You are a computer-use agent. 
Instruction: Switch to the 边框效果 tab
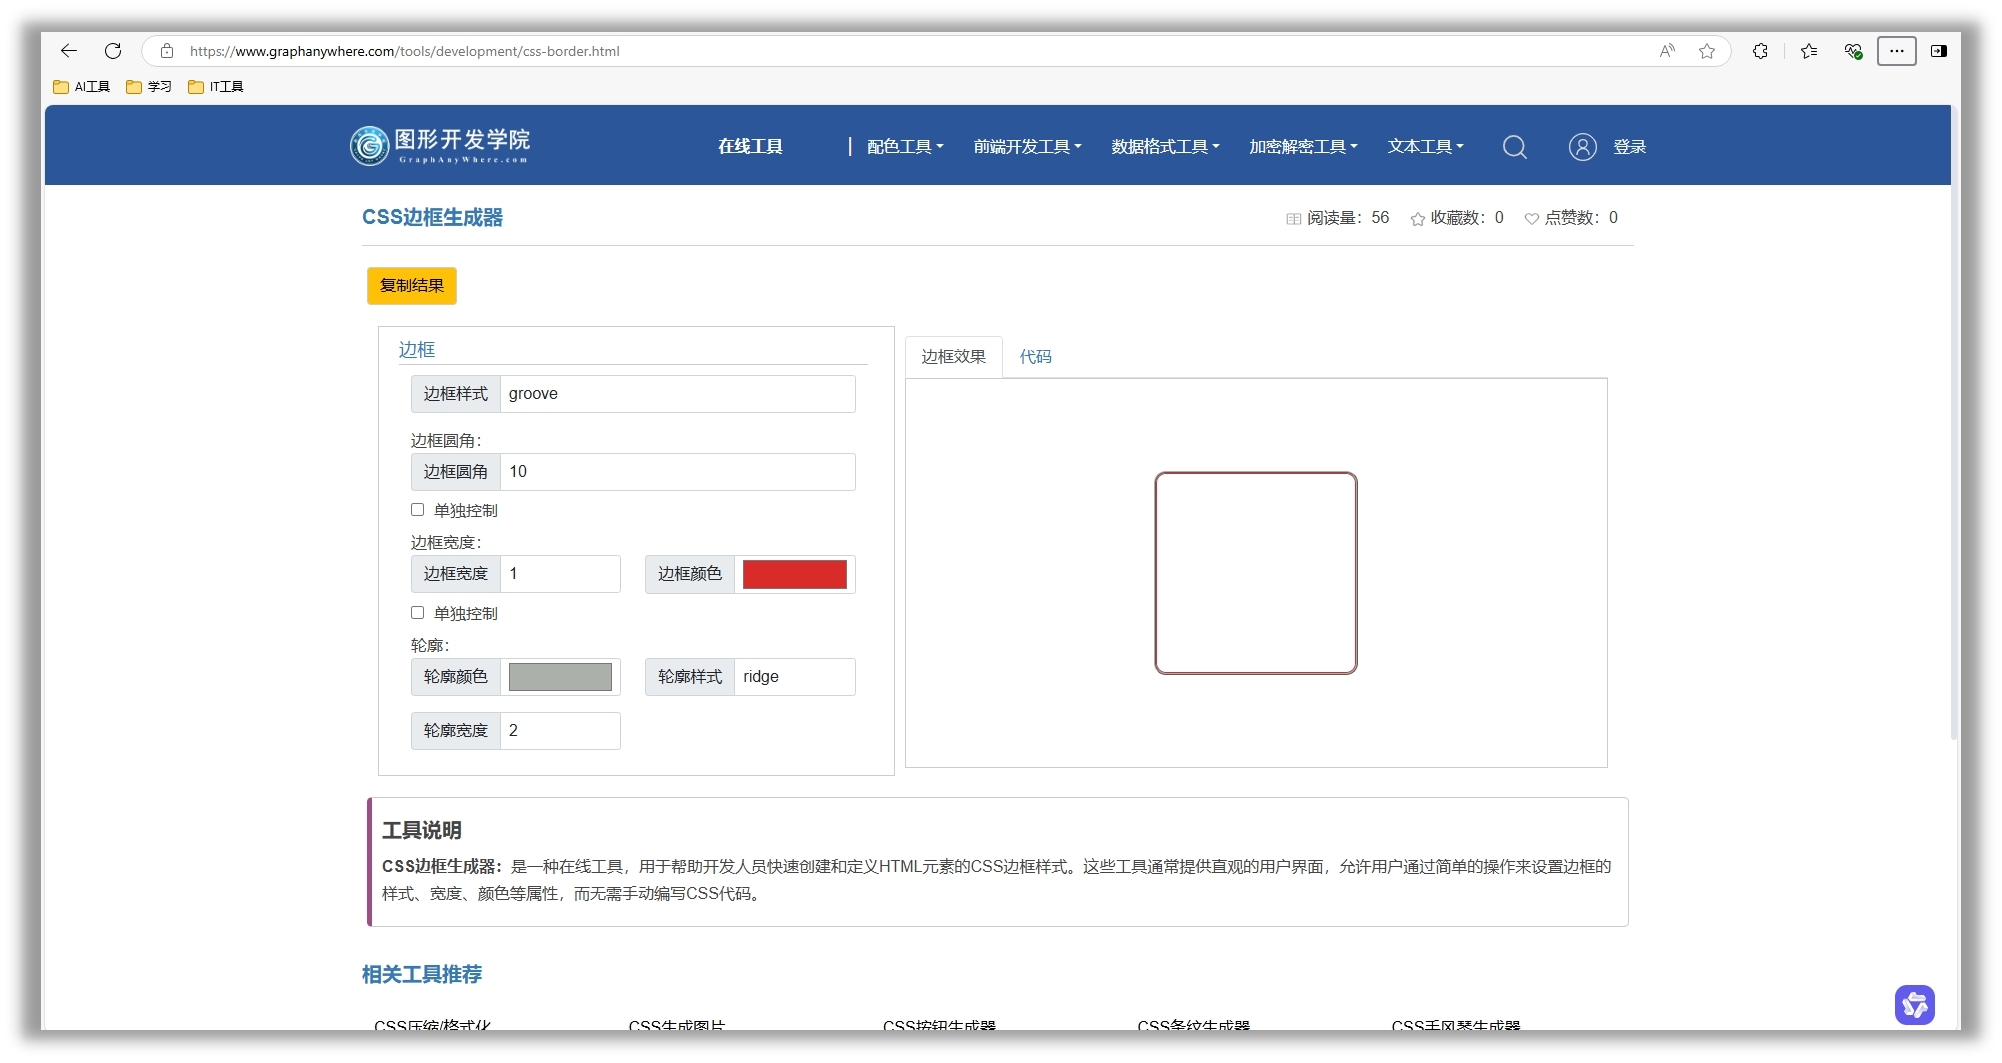(953, 357)
